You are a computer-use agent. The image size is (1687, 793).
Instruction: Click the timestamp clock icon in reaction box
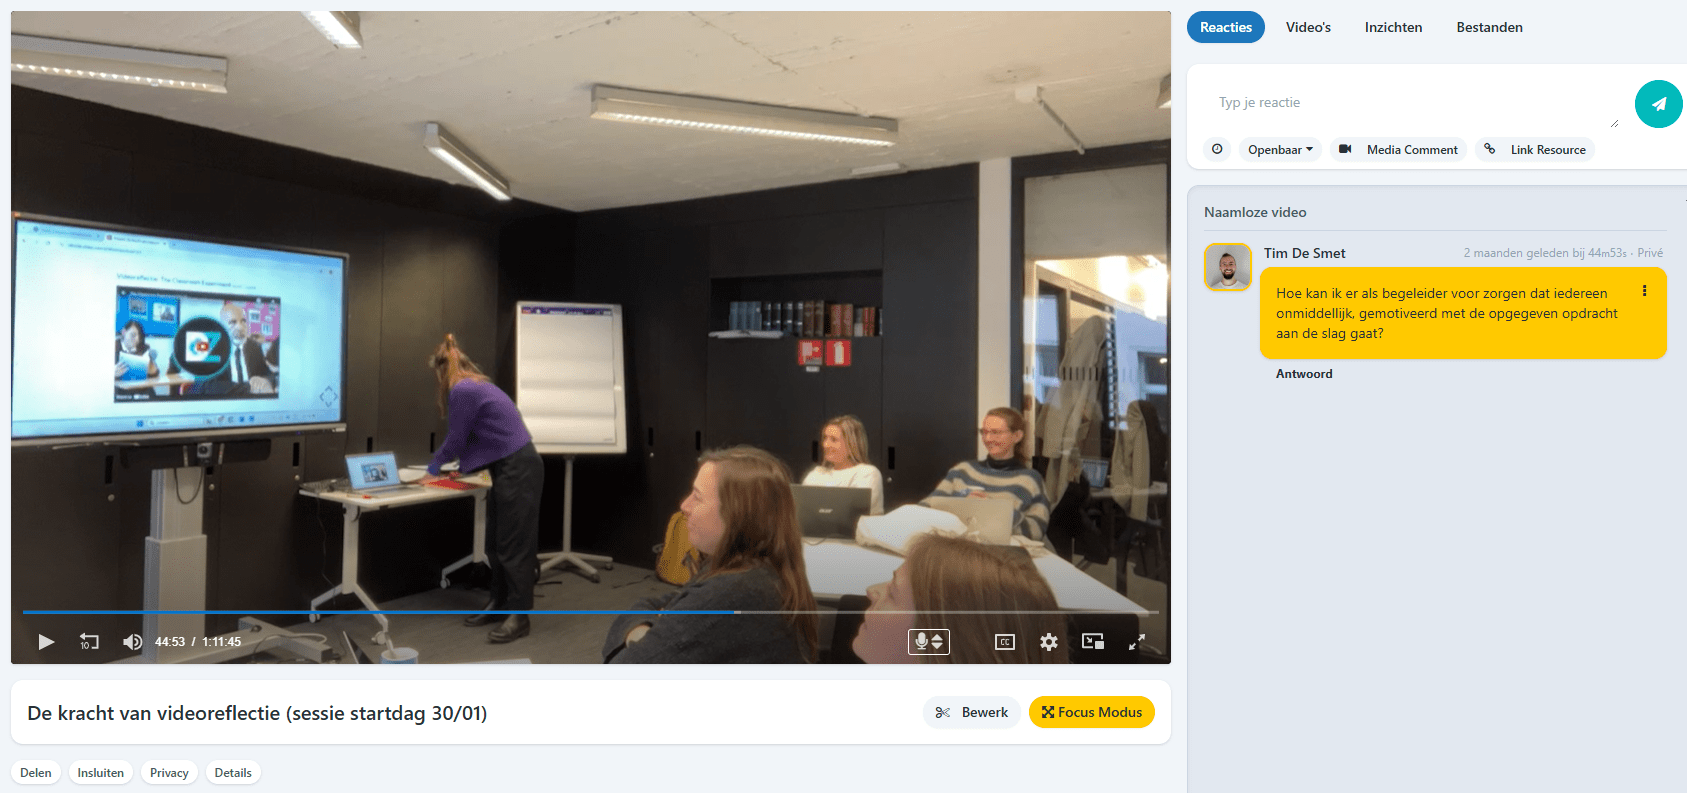tap(1217, 149)
